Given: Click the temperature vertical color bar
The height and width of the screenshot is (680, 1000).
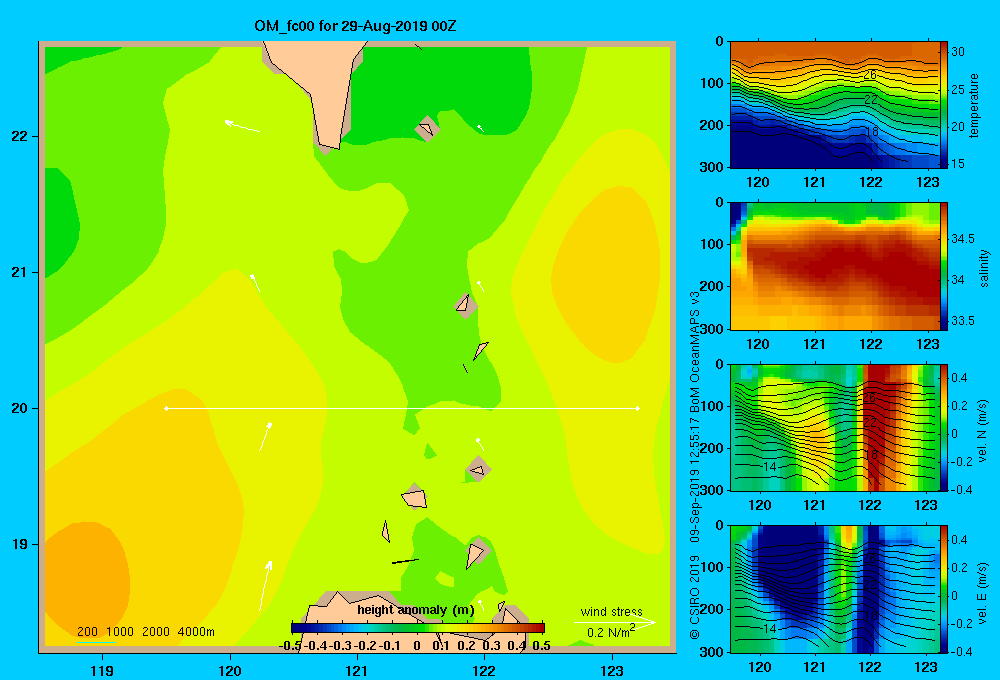Looking at the screenshot, I should click(943, 105).
